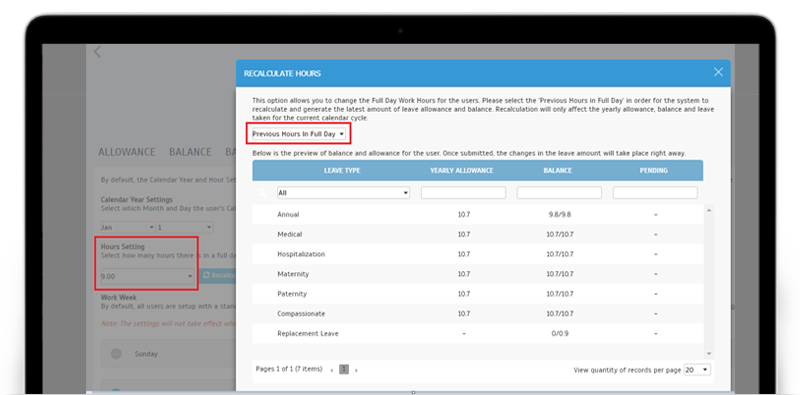The height and width of the screenshot is (395, 800).
Task: Go back using the left chevron arrow
Action: (97, 52)
